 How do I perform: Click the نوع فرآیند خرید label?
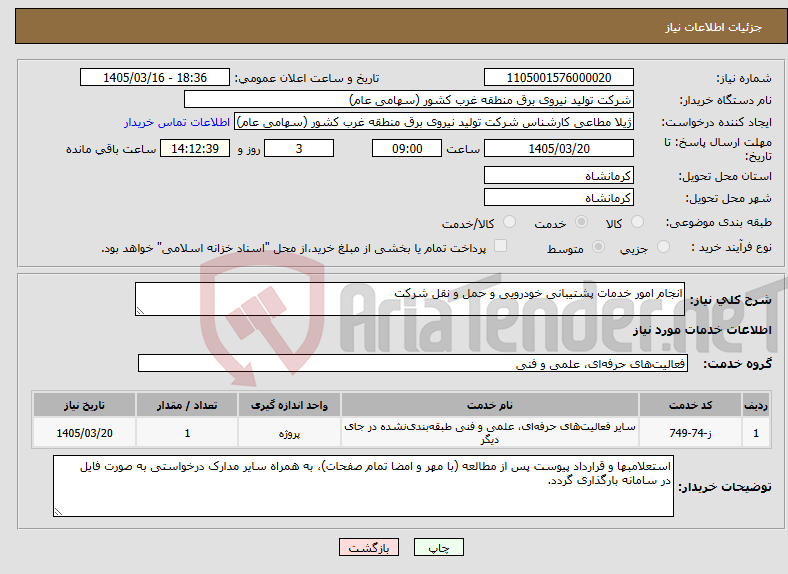coord(731,247)
